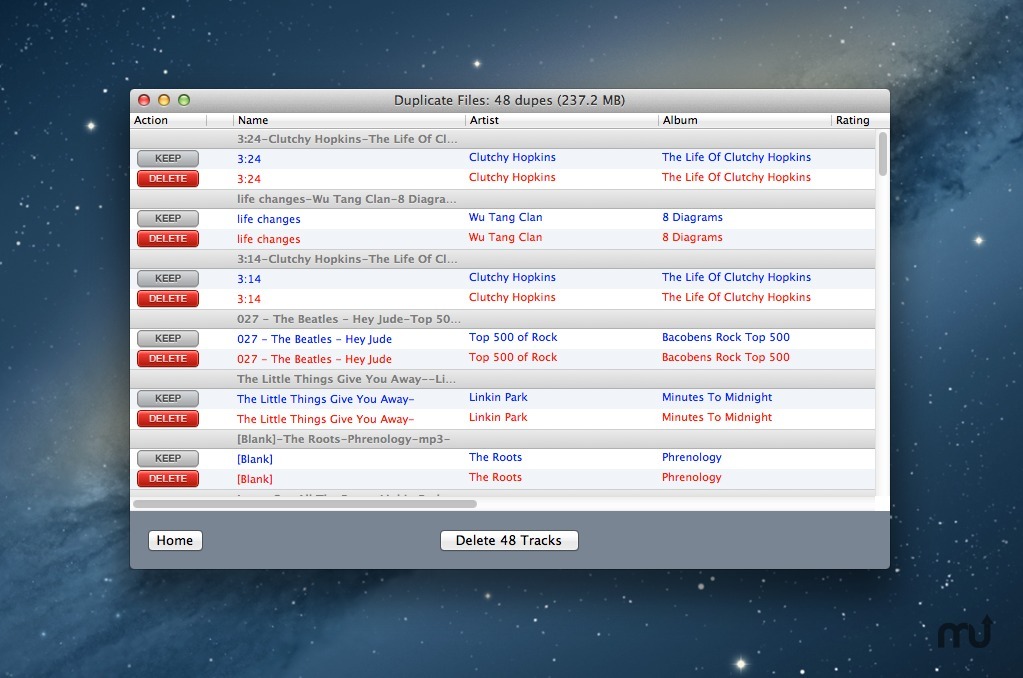Sort by the Artist column header
1023x678 pixels.
pyautogui.click(x=561, y=120)
